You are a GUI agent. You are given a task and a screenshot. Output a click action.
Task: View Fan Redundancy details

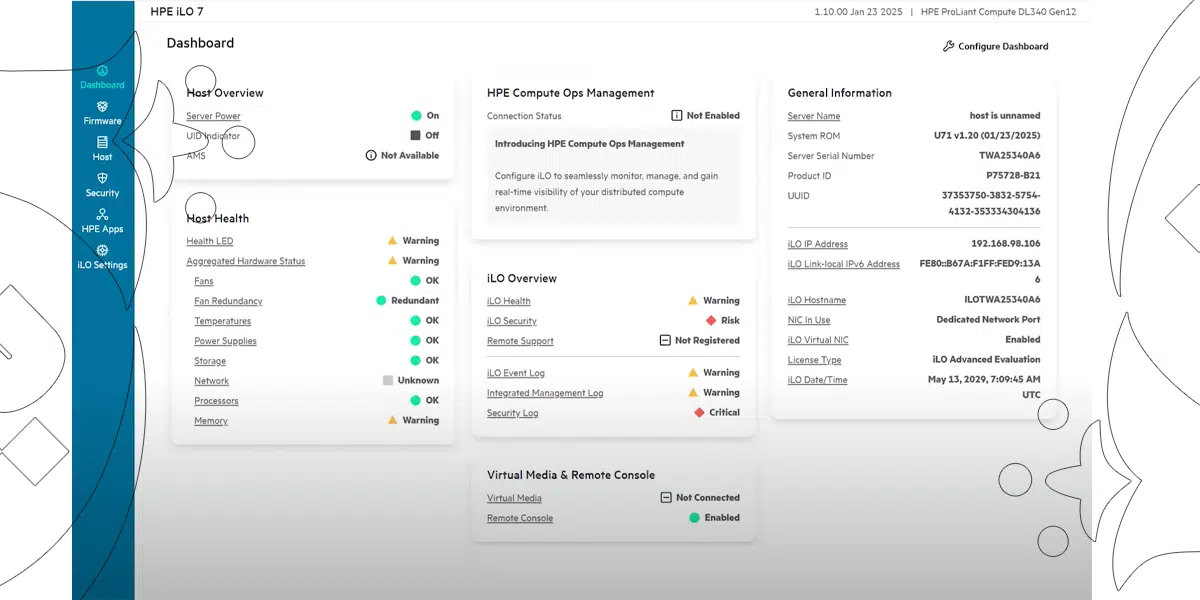pyautogui.click(x=228, y=301)
